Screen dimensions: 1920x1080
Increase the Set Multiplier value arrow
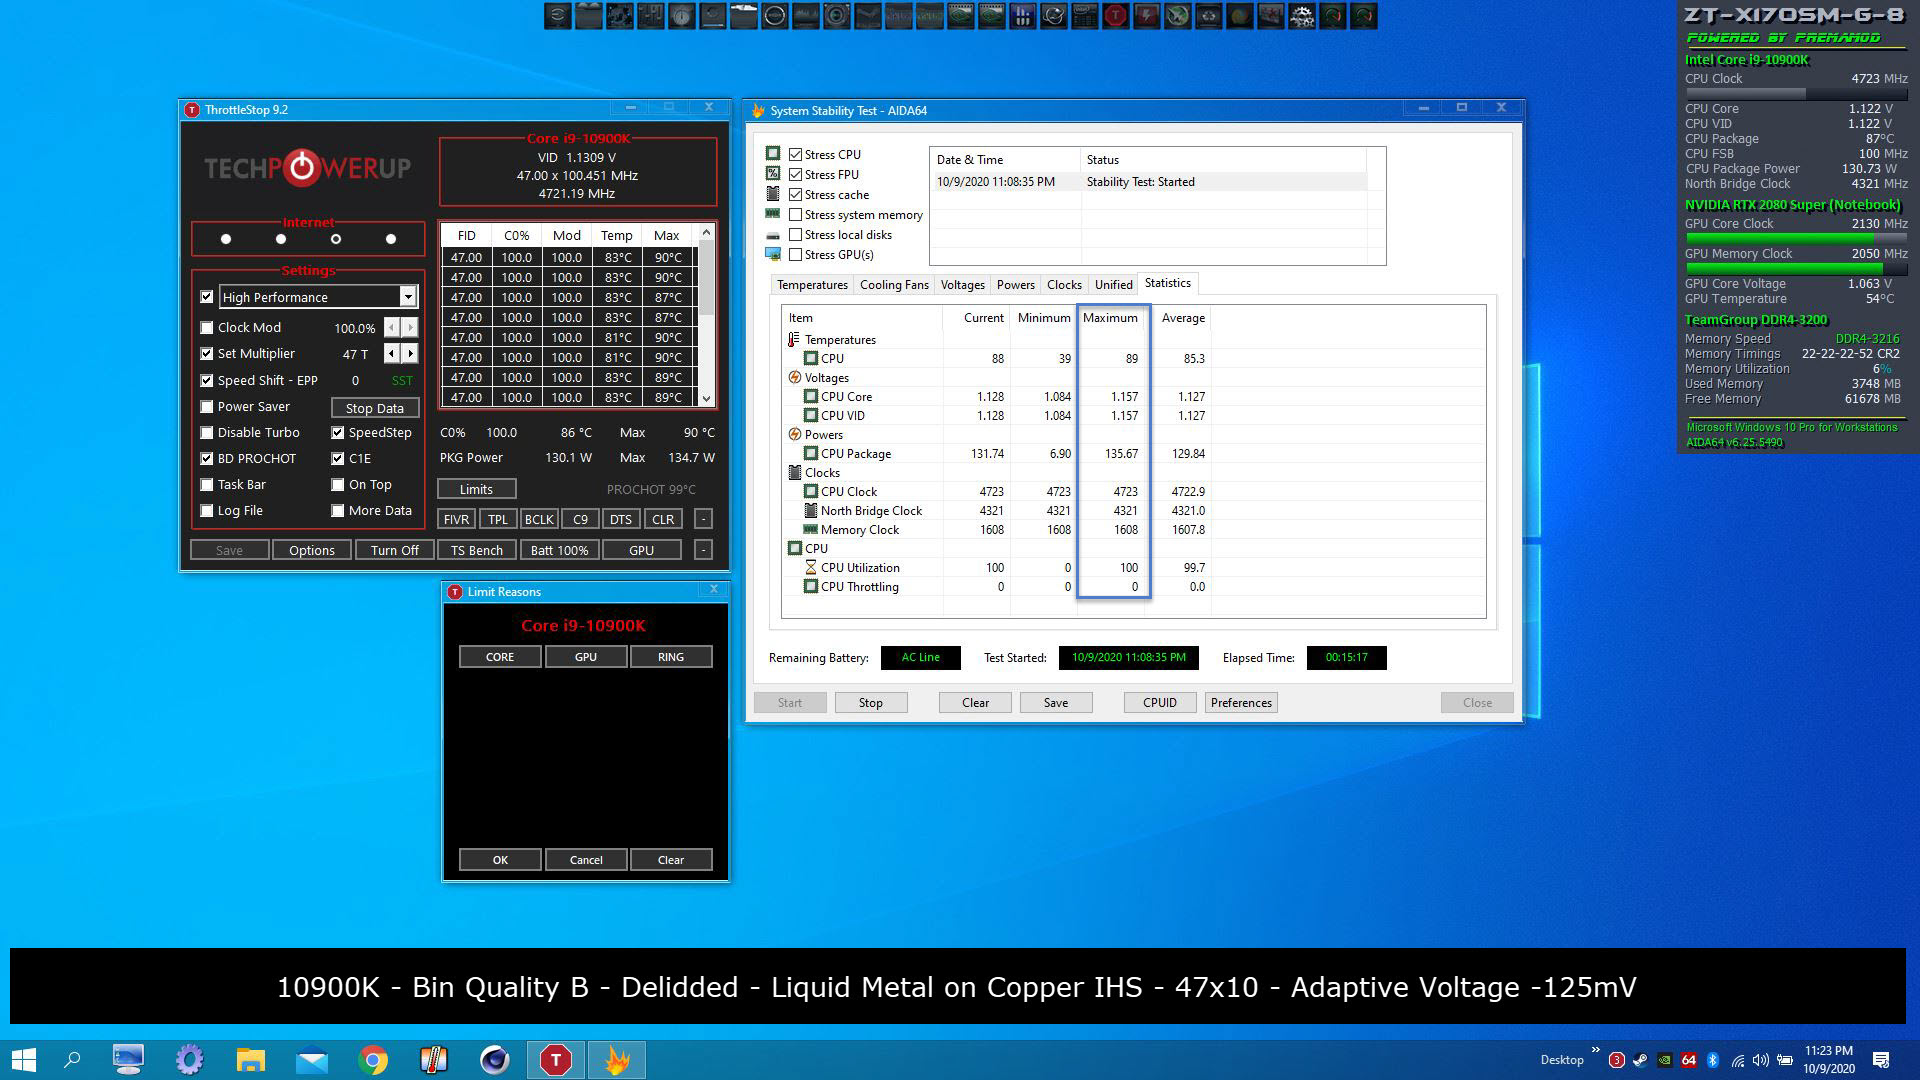pos(410,354)
